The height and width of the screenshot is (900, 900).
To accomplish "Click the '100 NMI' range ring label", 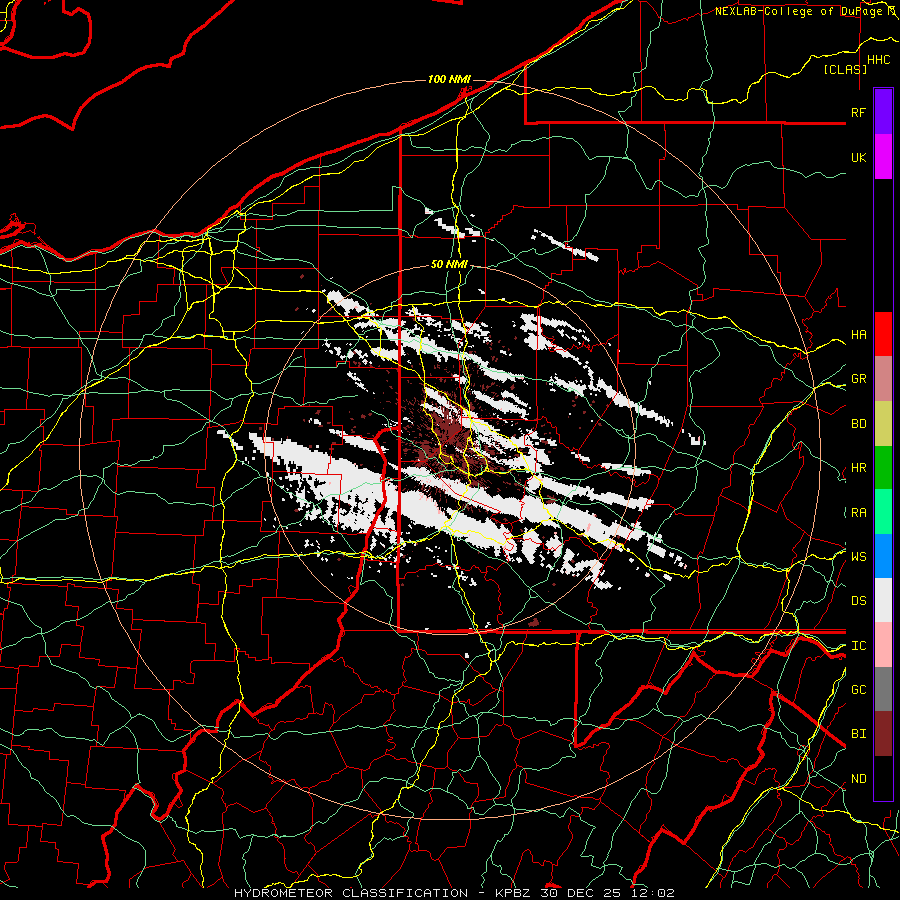I will 449,79.
